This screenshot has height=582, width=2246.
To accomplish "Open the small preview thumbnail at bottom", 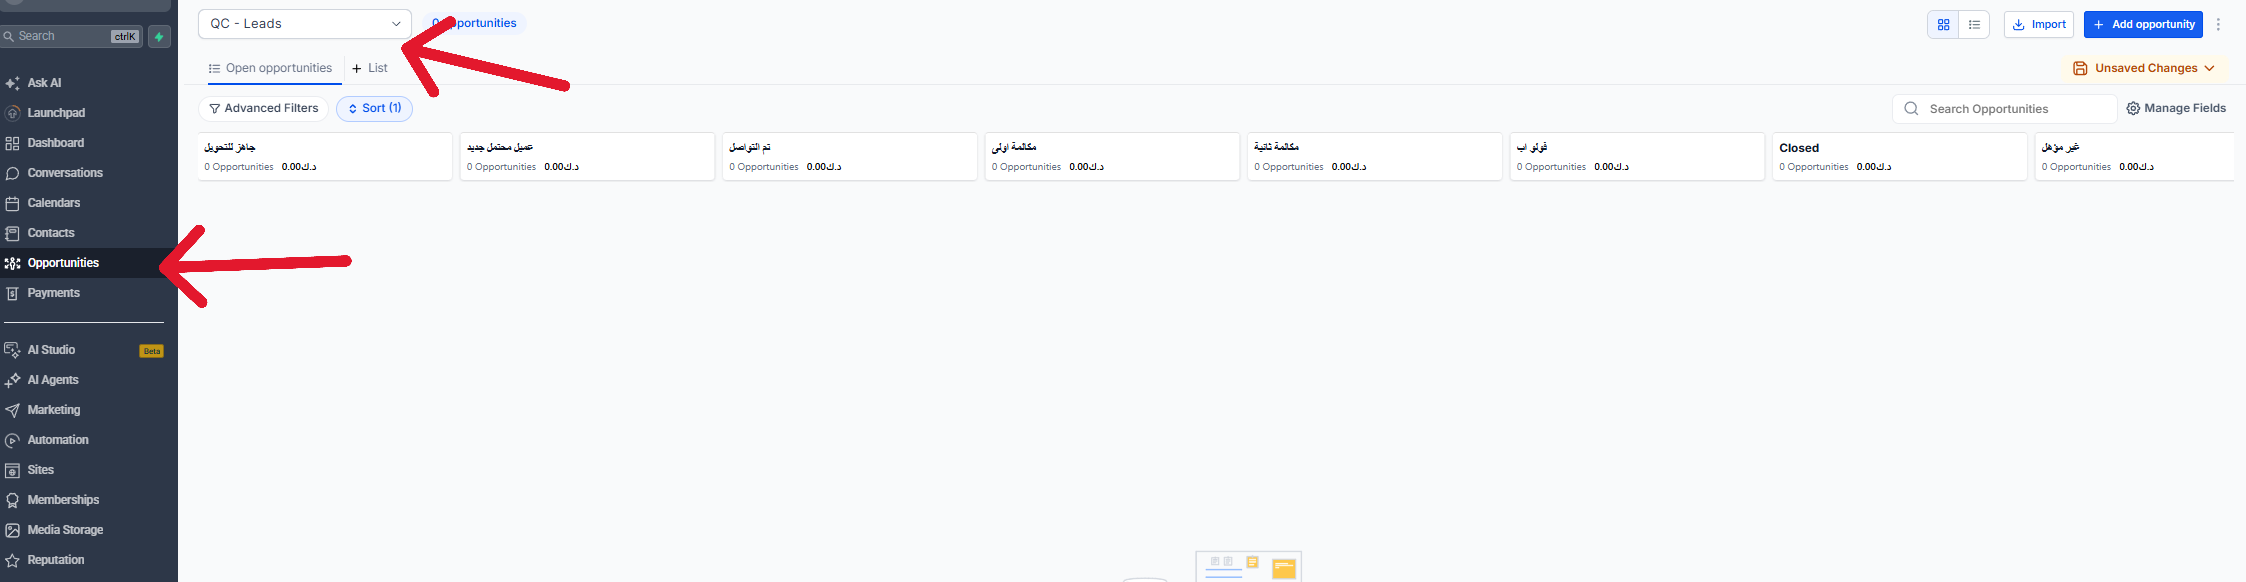I will 1248,566.
